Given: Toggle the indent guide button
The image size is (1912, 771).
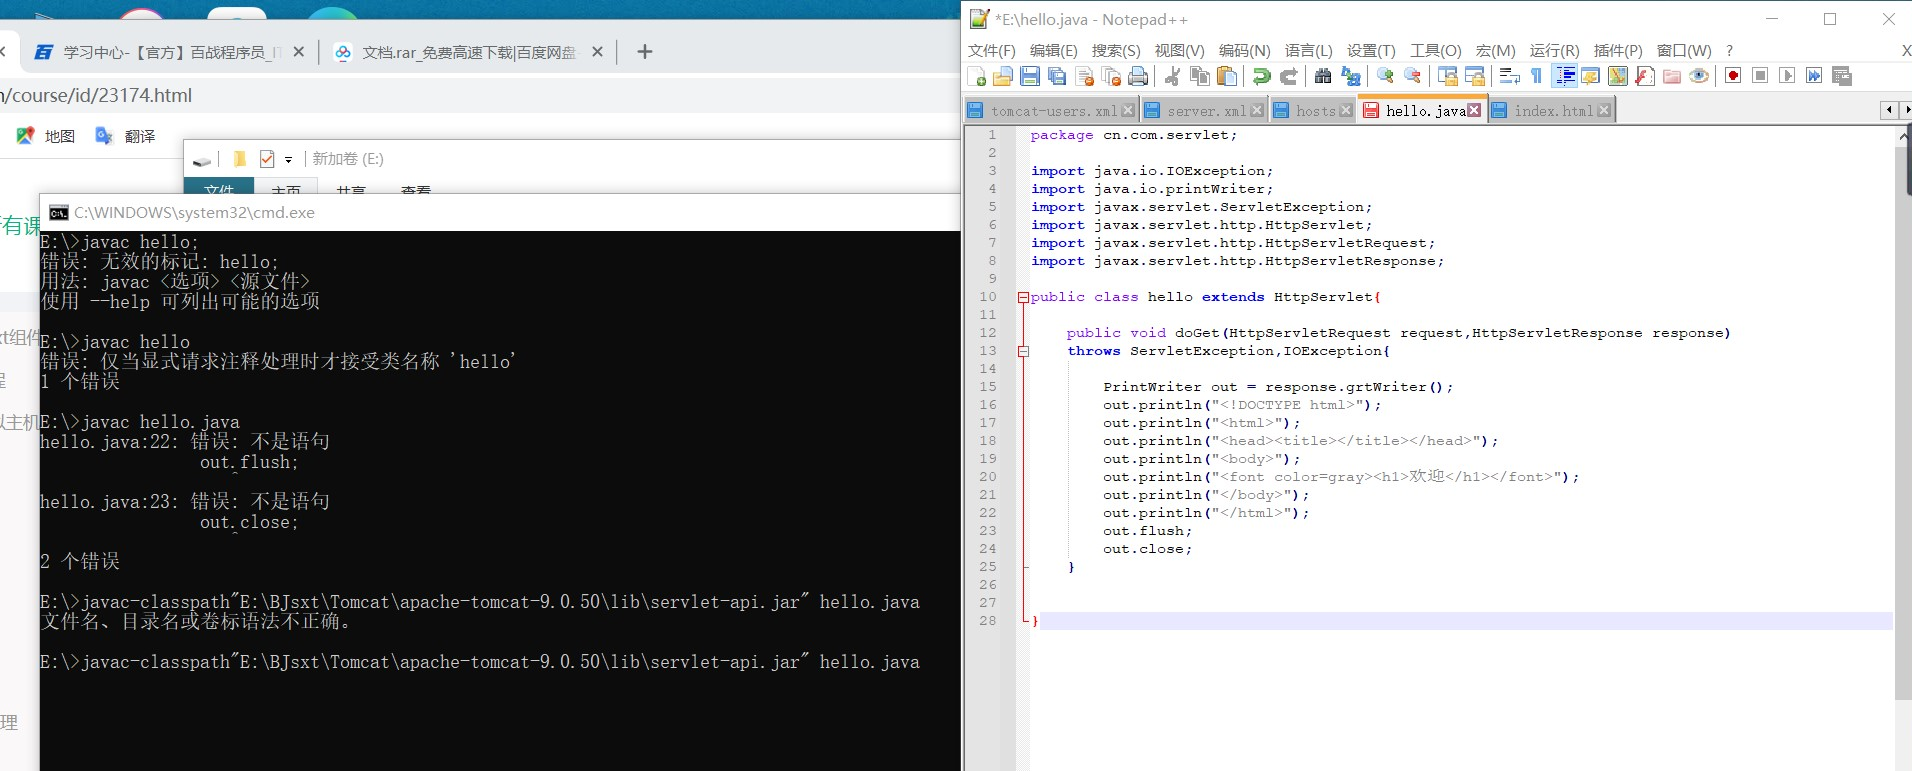Looking at the screenshot, I should pyautogui.click(x=1565, y=76).
